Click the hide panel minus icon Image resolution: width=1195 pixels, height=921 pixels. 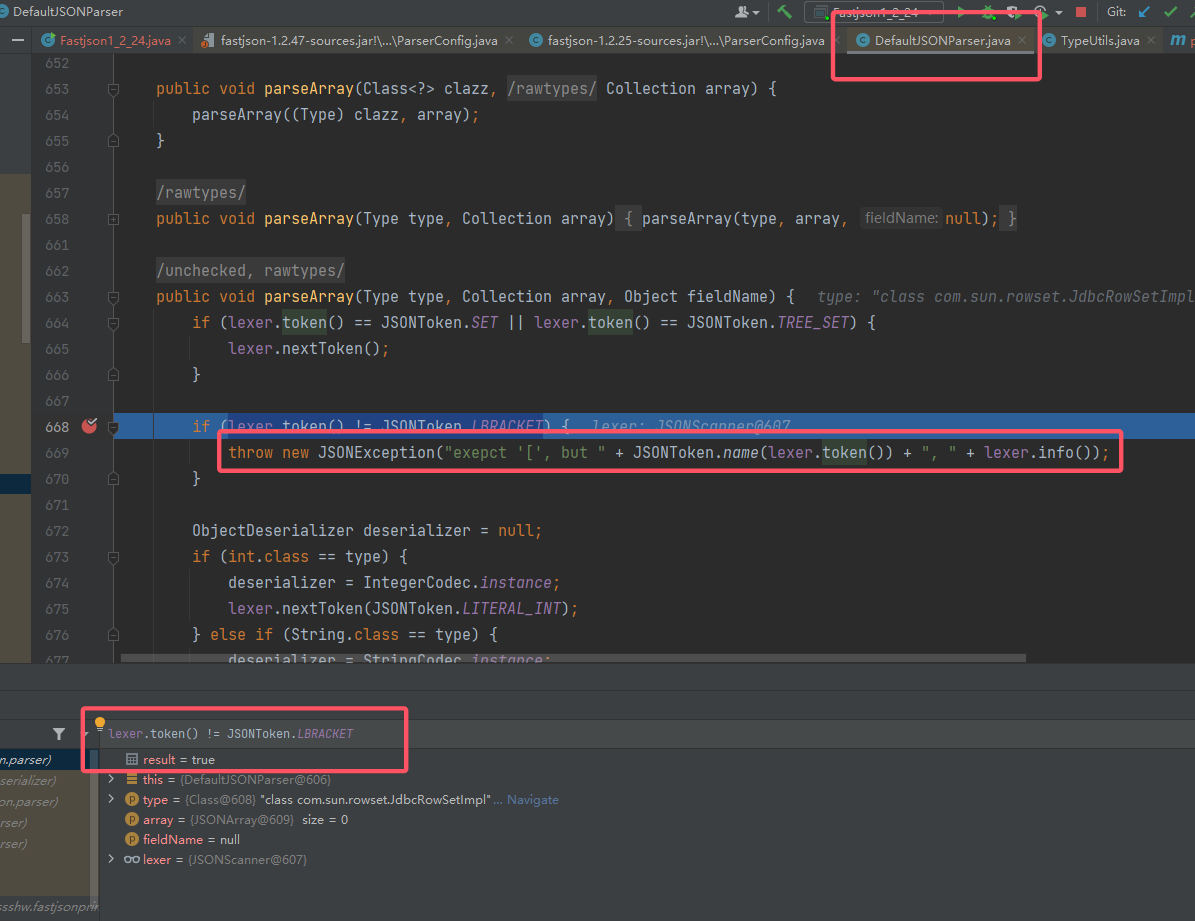(18, 40)
